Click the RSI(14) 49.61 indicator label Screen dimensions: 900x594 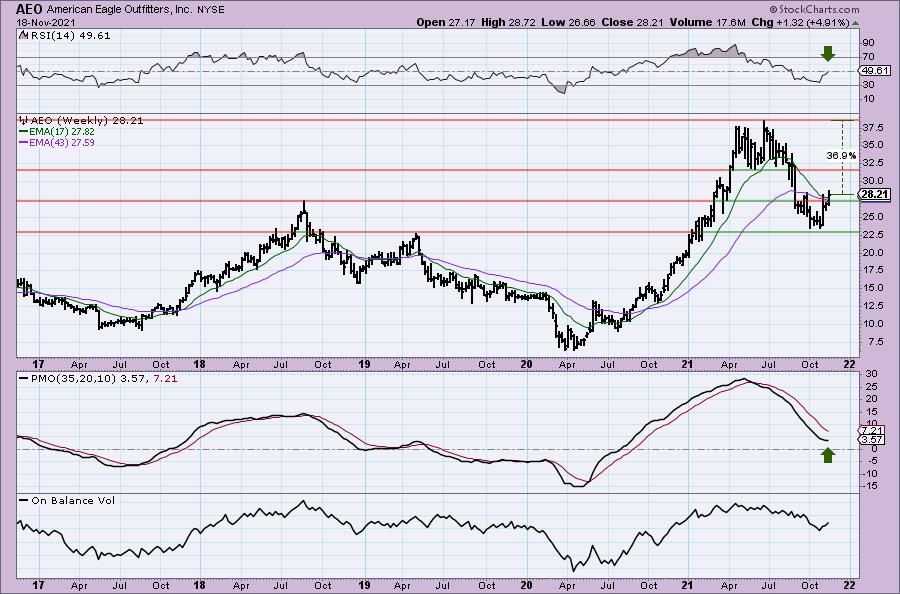coord(70,36)
